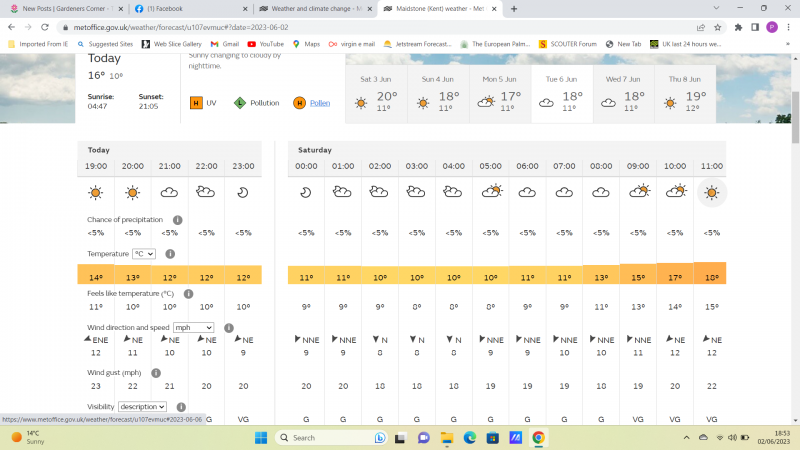Image resolution: width=800 pixels, height=450 pixels.
Task: Click the 14° temperature bar for 19:00
Action: [96, 274]
